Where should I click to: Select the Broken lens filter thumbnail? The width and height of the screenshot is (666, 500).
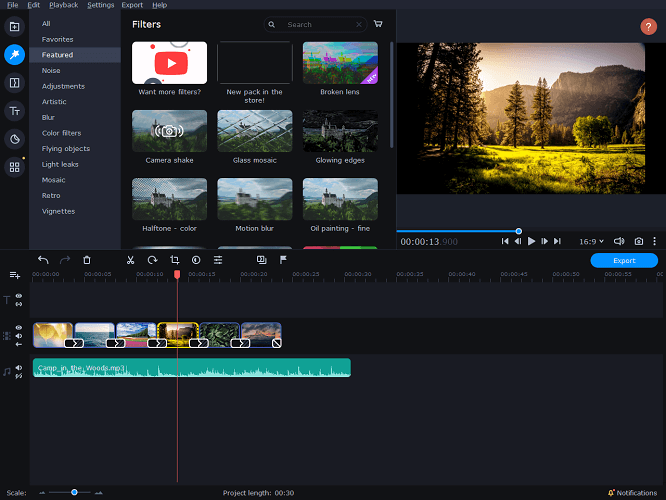click(x=340, y=62)
